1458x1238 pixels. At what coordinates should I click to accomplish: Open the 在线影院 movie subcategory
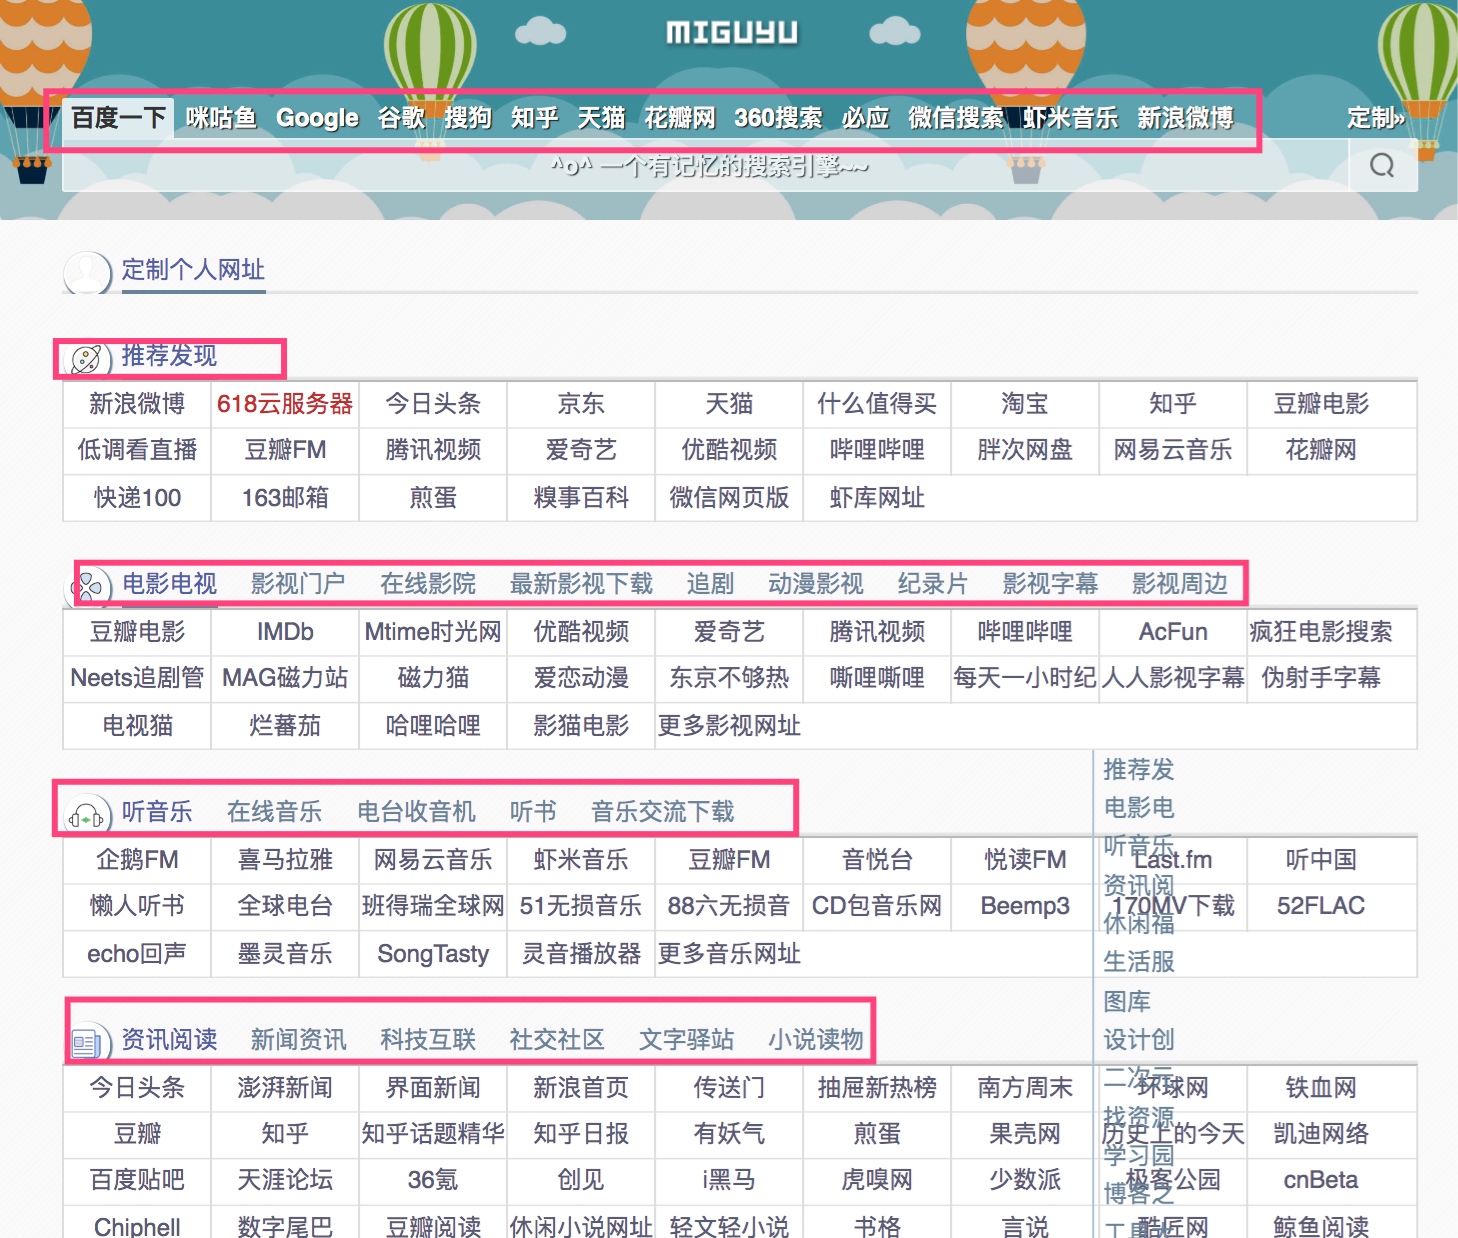(428, 584)
